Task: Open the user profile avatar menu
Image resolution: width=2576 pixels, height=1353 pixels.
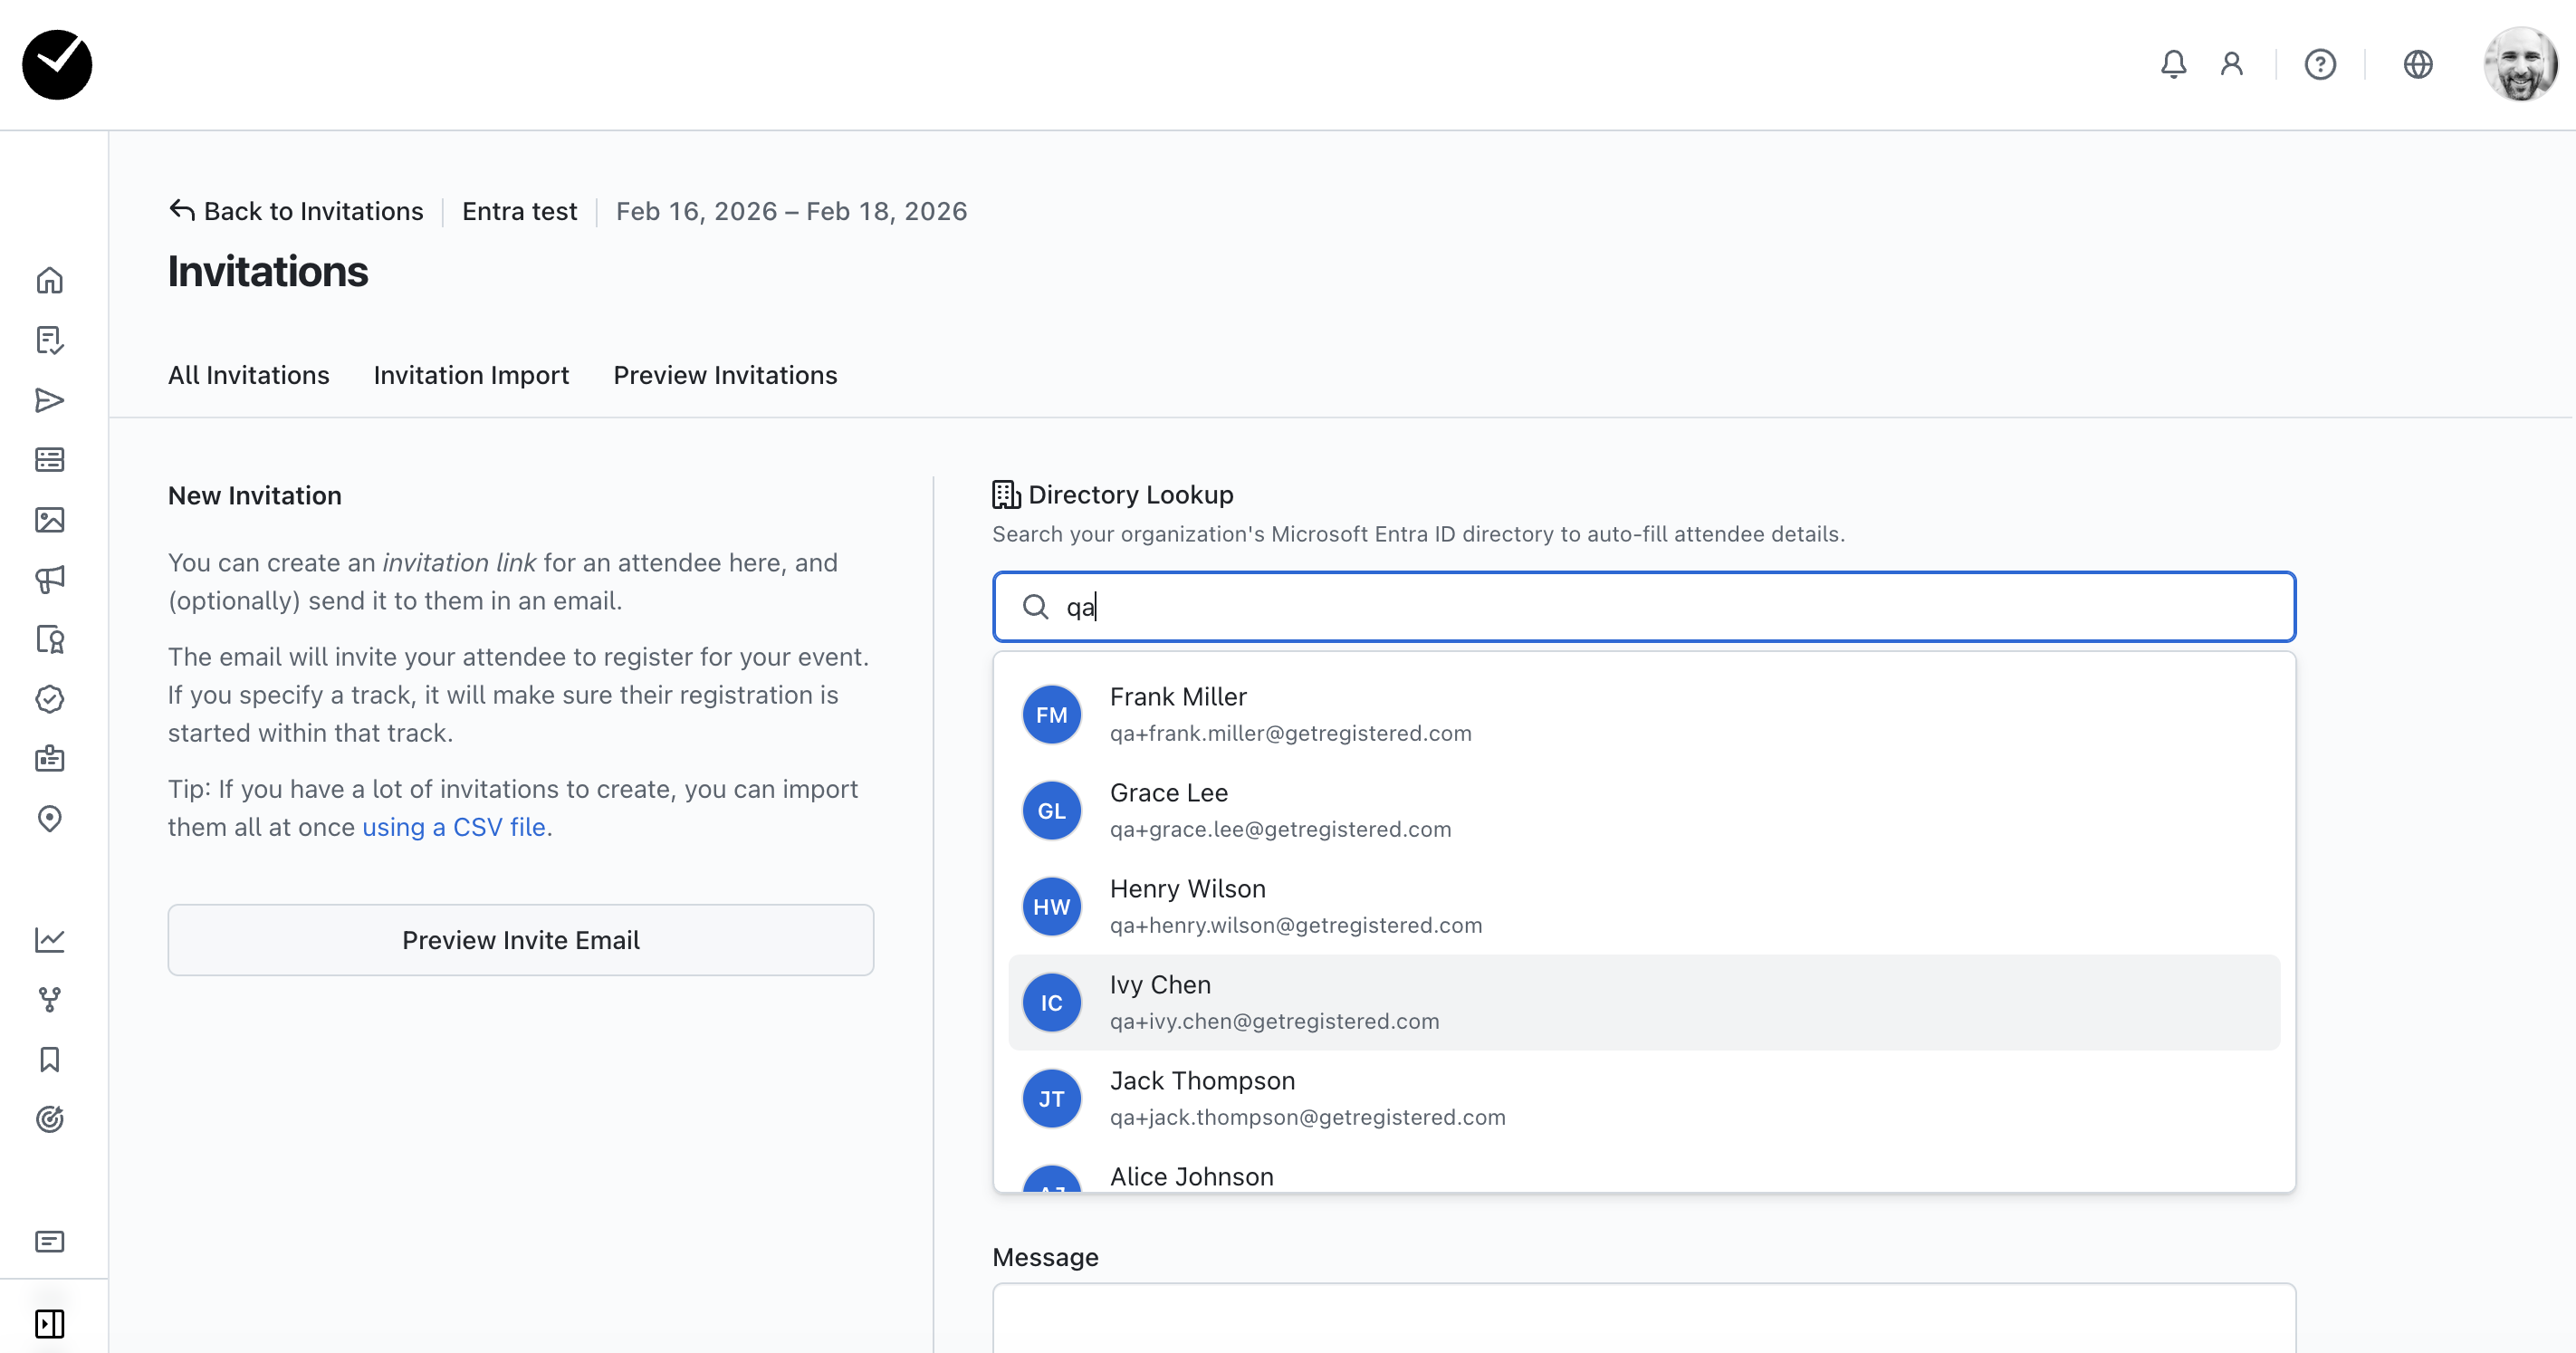Action: tap(2519, 65)
